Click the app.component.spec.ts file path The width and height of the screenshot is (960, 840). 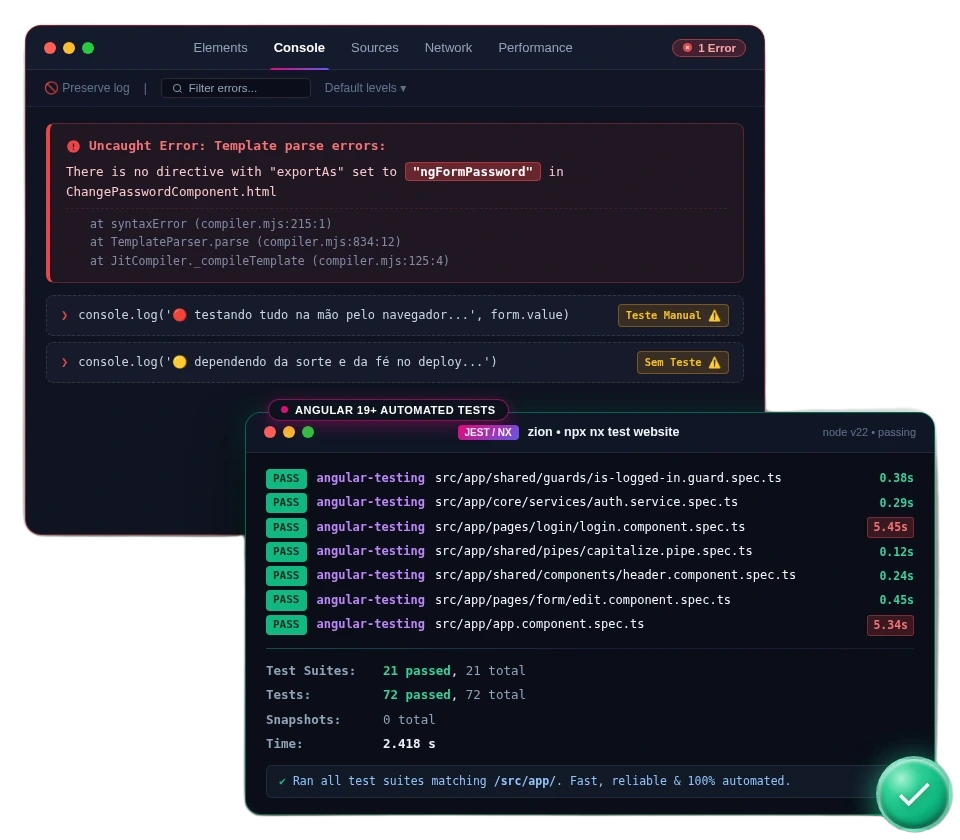539,624
